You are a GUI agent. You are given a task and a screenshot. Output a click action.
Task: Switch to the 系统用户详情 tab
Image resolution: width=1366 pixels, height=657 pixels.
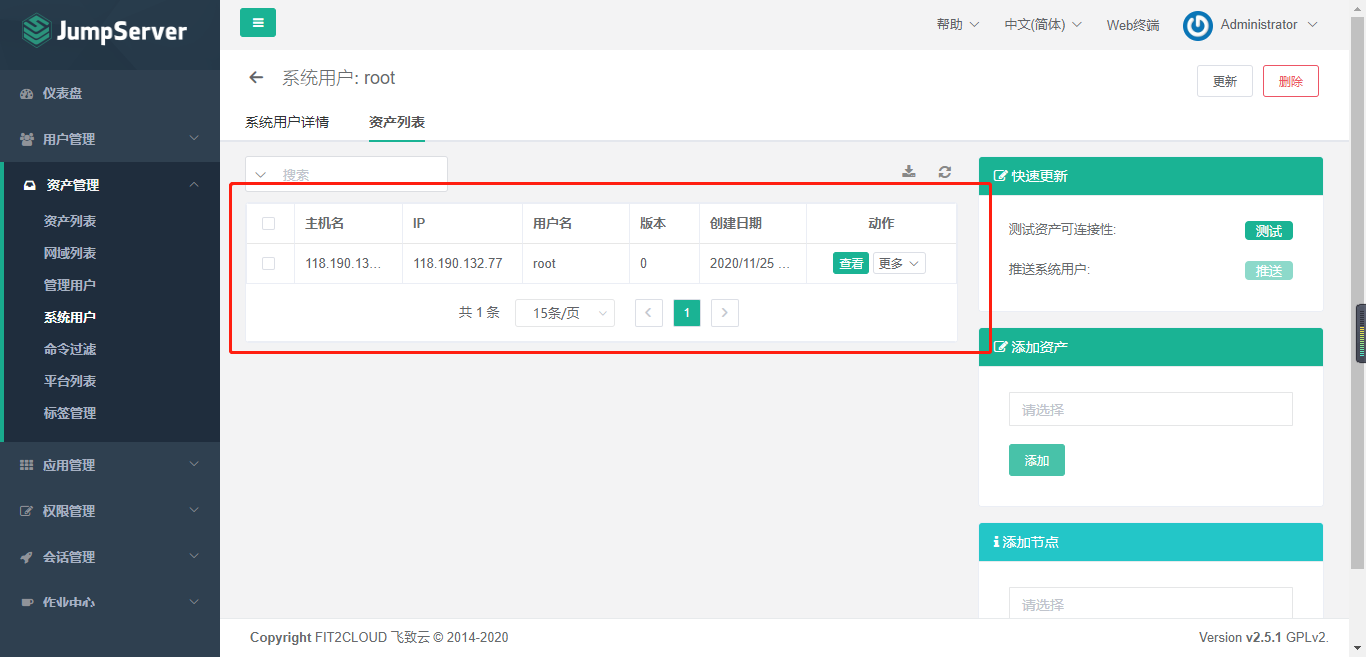tap(287, 123)
